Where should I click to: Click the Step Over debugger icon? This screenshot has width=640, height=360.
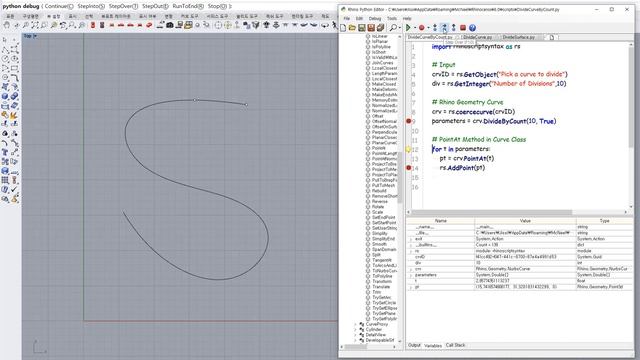[444, 28]
